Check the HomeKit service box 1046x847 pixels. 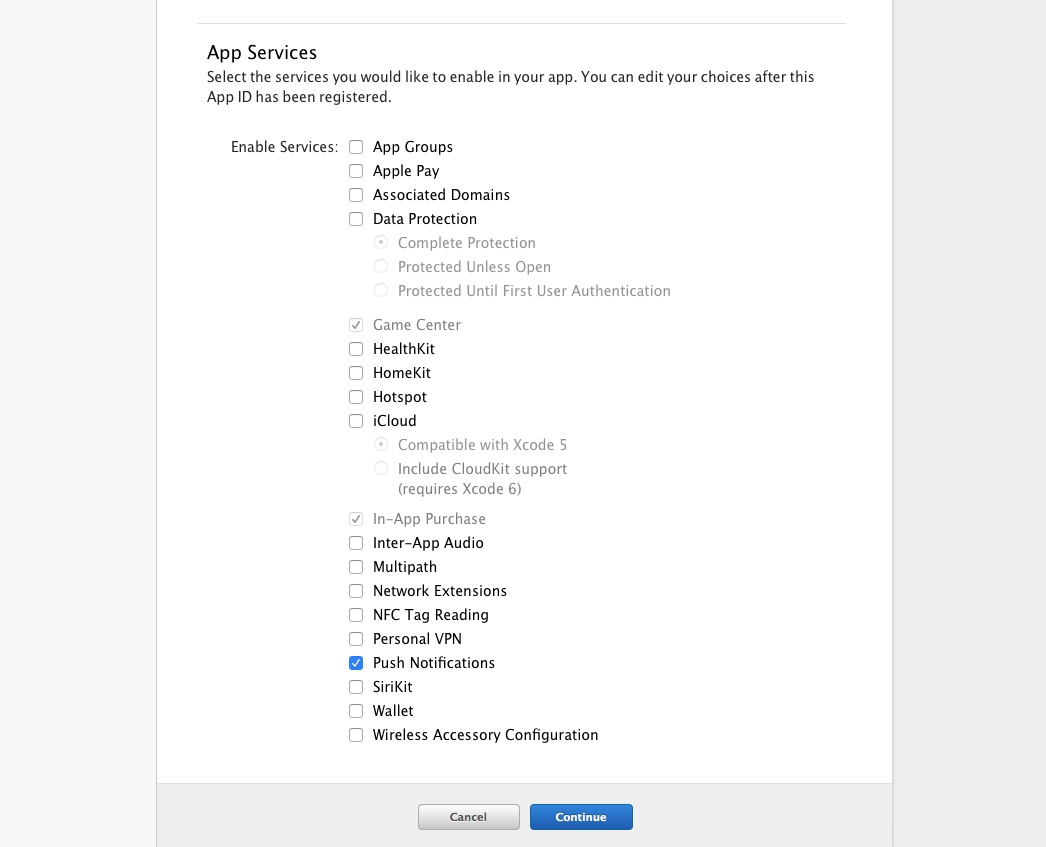tap(356, 373)
